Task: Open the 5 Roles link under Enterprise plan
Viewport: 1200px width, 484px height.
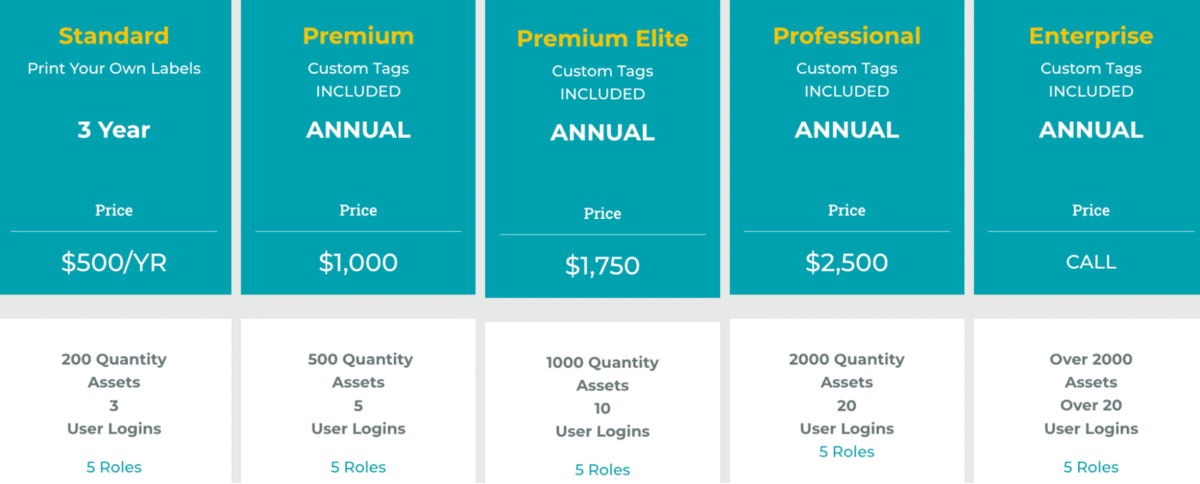Action: tap(1091, 467)
